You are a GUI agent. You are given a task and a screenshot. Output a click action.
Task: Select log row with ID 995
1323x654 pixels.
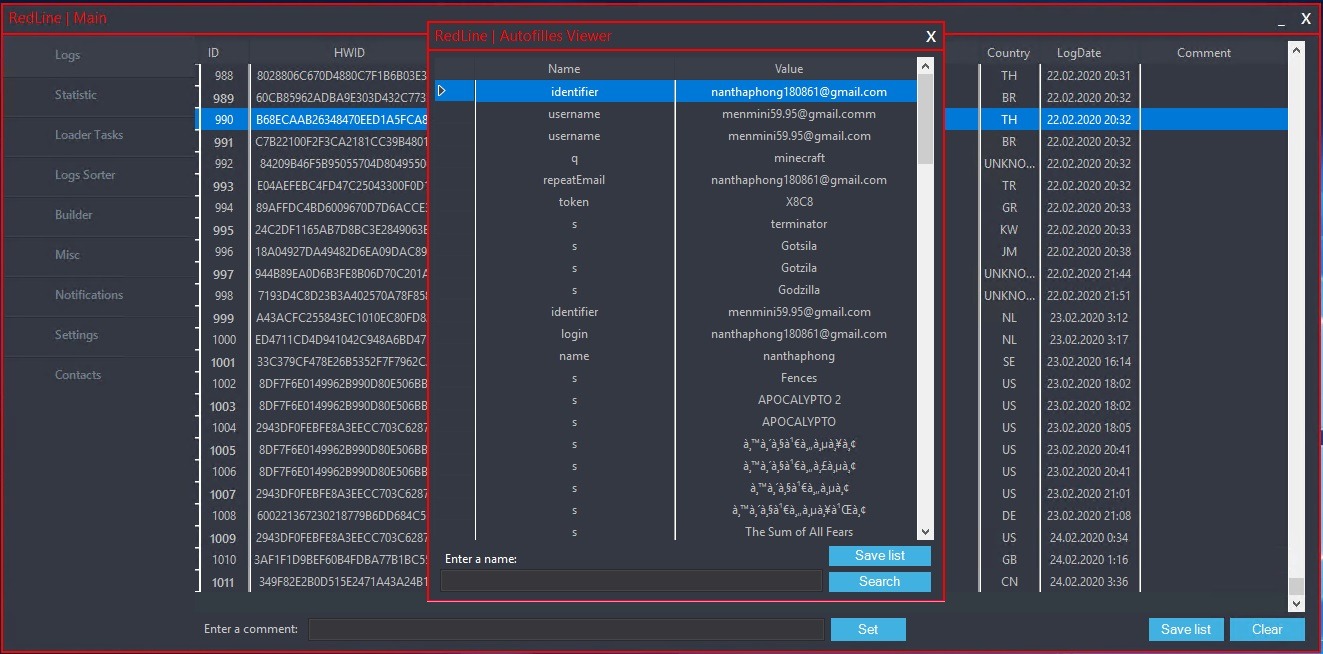(x=224, y=230)
